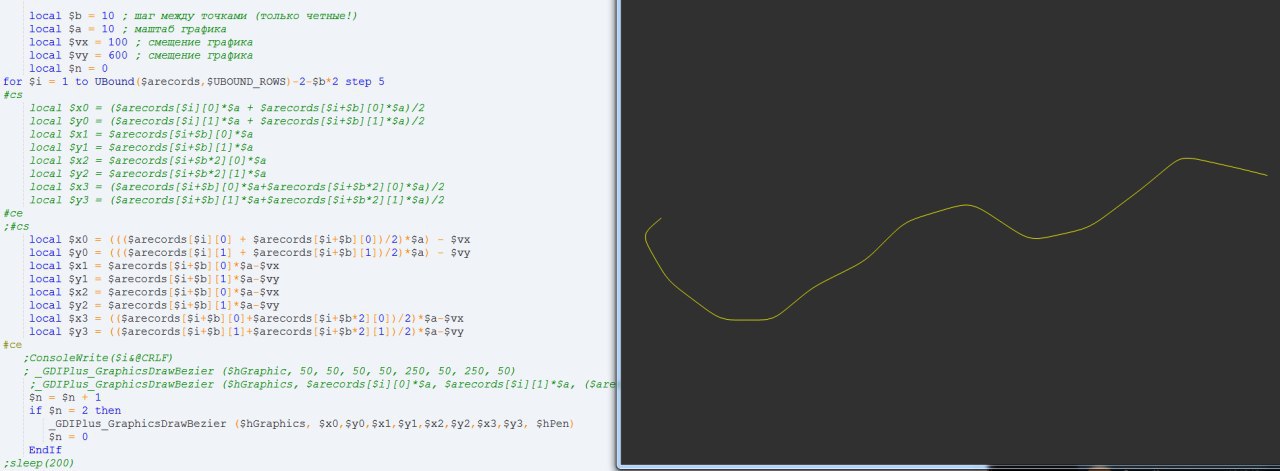
Task: Click the ';sleep(200)' comment line
Action: pos(38,463)
